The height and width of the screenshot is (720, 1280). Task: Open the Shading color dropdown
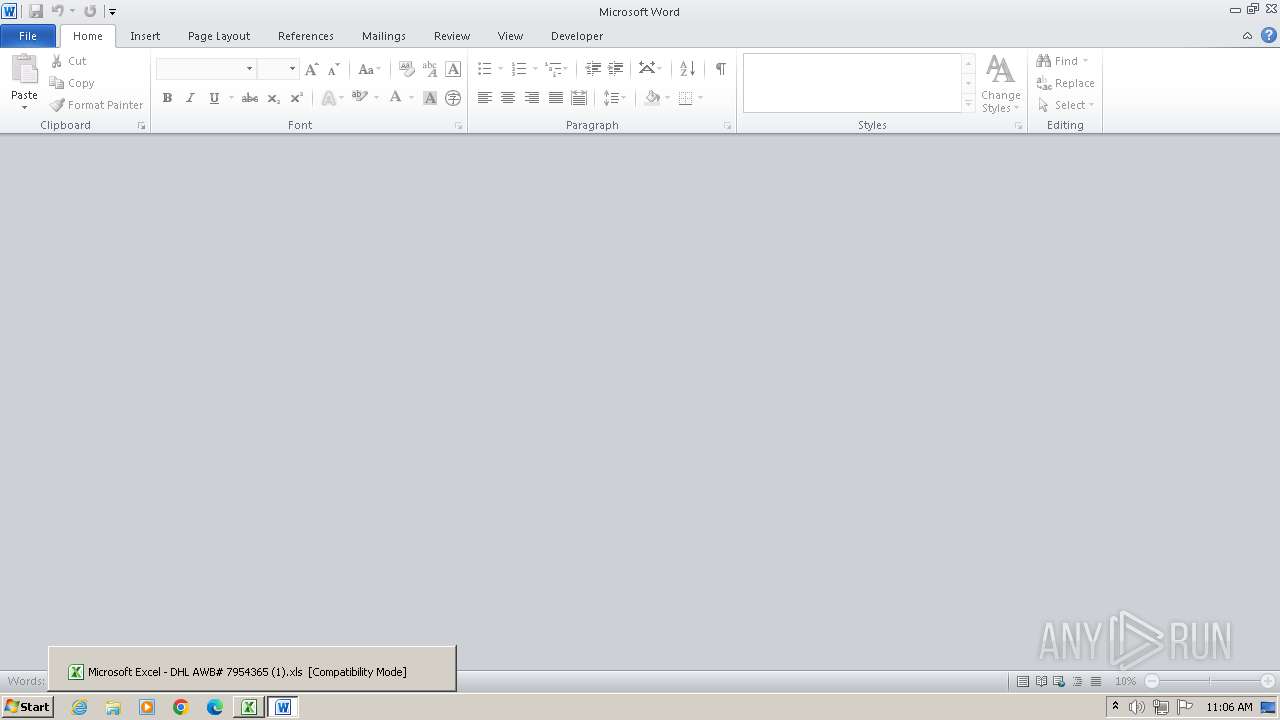click(x=667, y=98)
